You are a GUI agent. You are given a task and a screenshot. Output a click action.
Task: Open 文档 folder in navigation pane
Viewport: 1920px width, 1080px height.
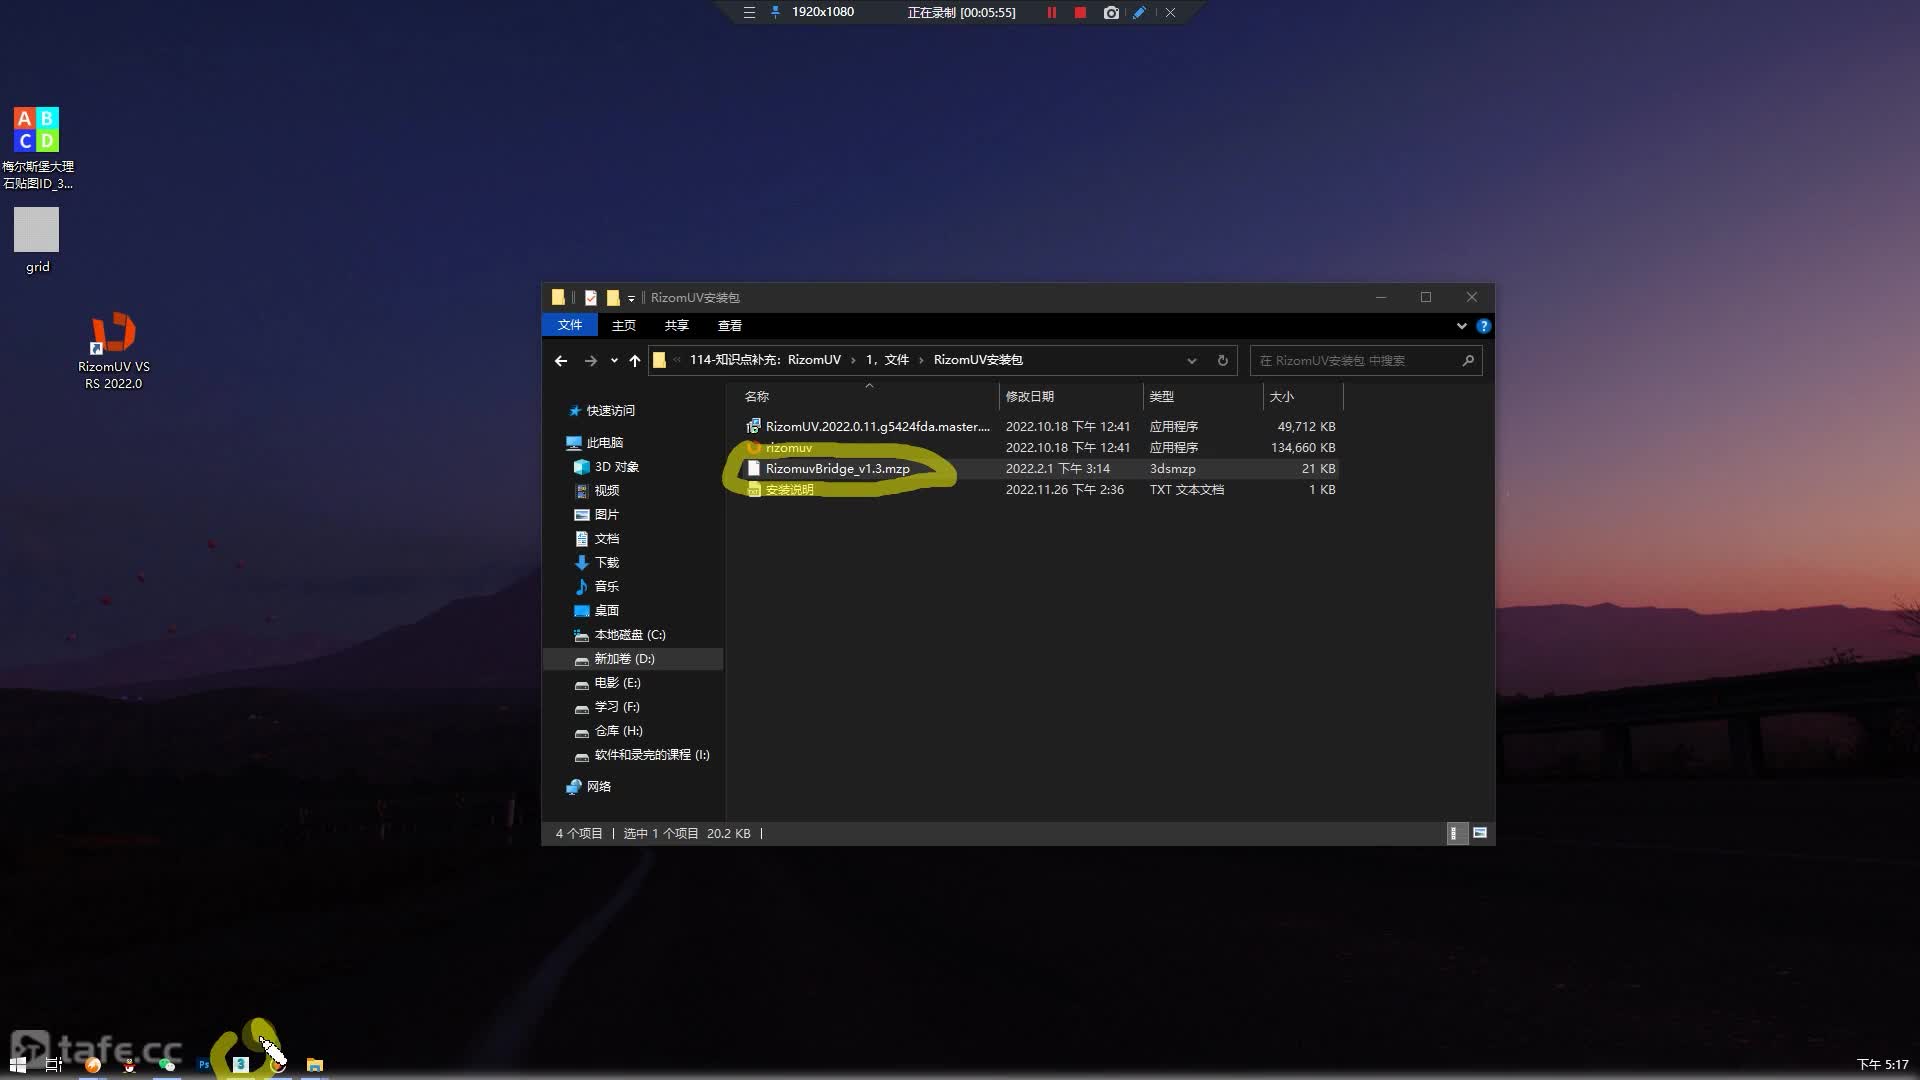pyautogui.click(x=597, y=539)
